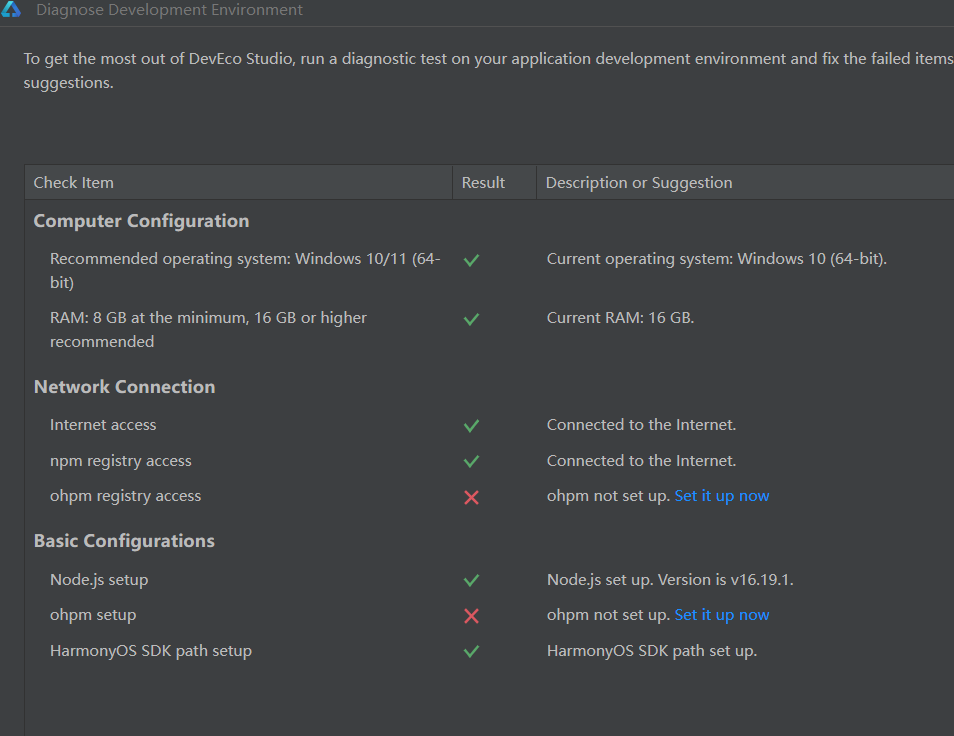The width and height of the screenshot is (954, 736).
Task: Select the 'npm registry access' check item
Action: click(120, 461)
